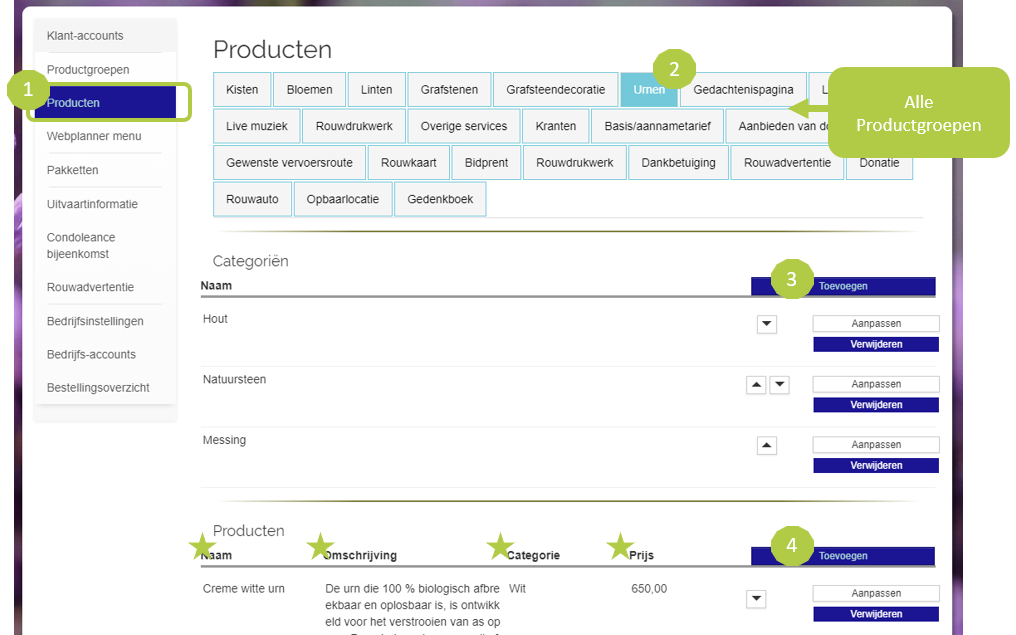
Task: Move Natuursteen category down with arrow
Action: click(x=779, y=385)
